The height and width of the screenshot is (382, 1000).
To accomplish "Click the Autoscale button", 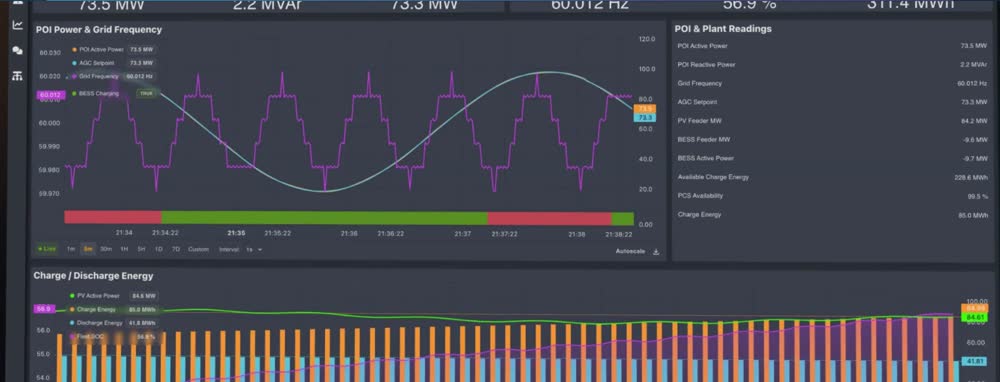I will pyautogui.click(x=630, y=252).
